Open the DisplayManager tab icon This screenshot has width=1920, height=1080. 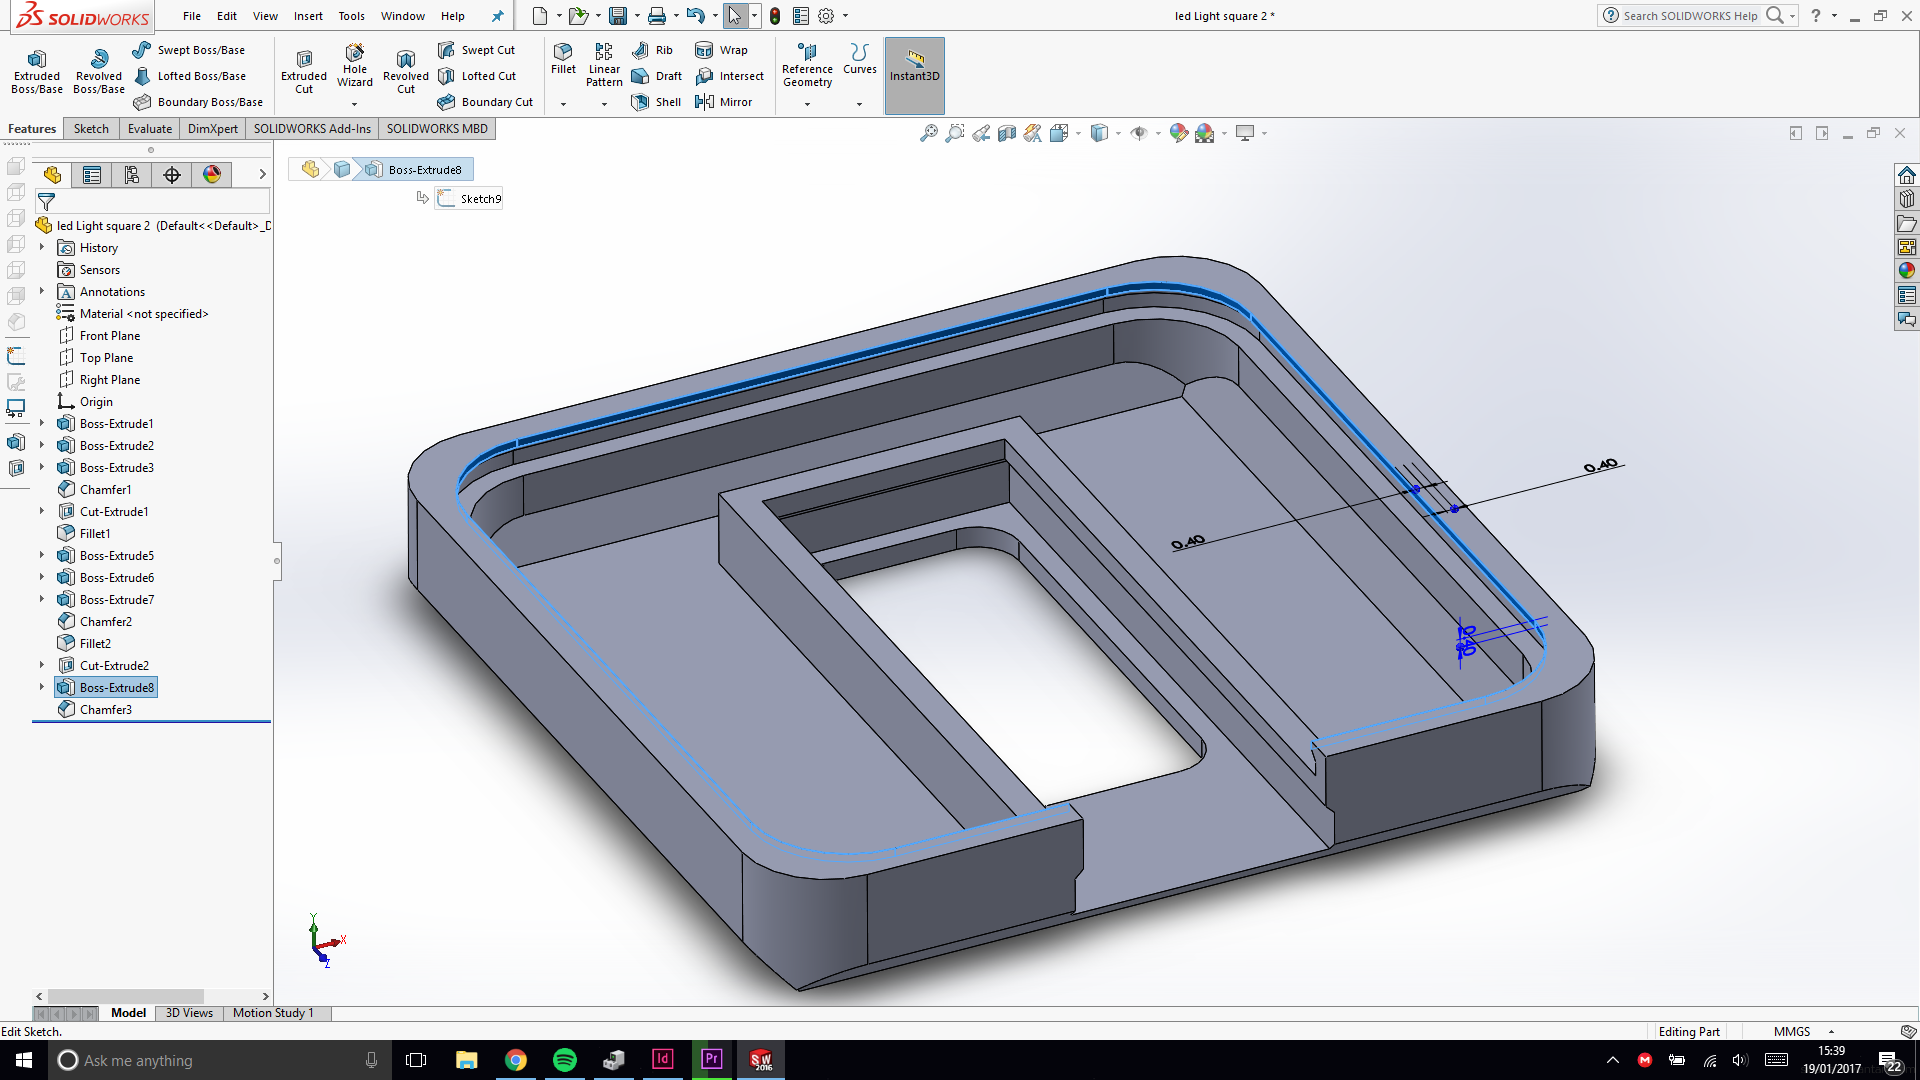point(212,175)
